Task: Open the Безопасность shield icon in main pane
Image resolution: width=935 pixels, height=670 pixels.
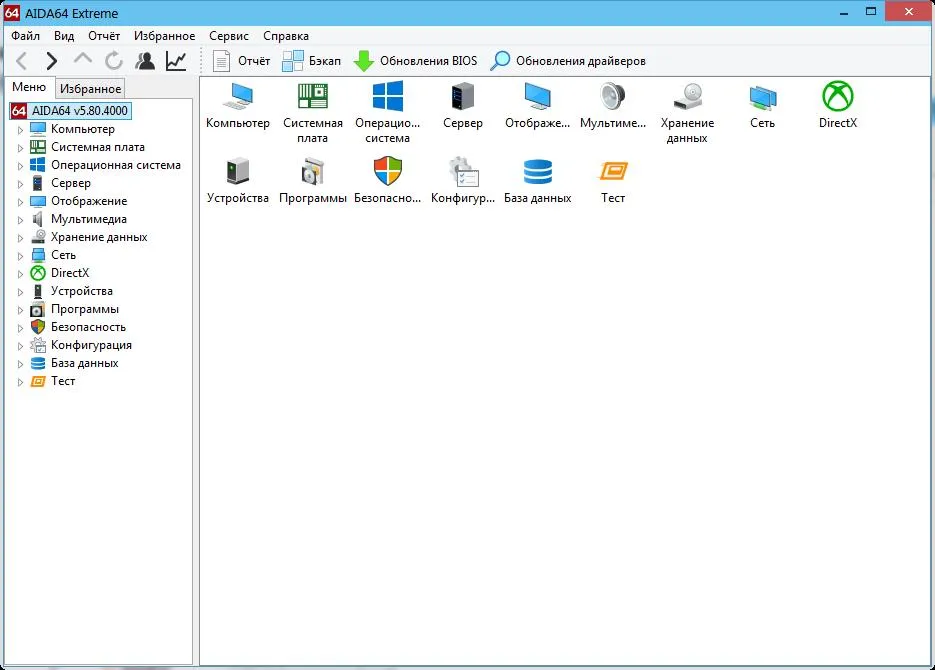Action: [x=388, y=172]
